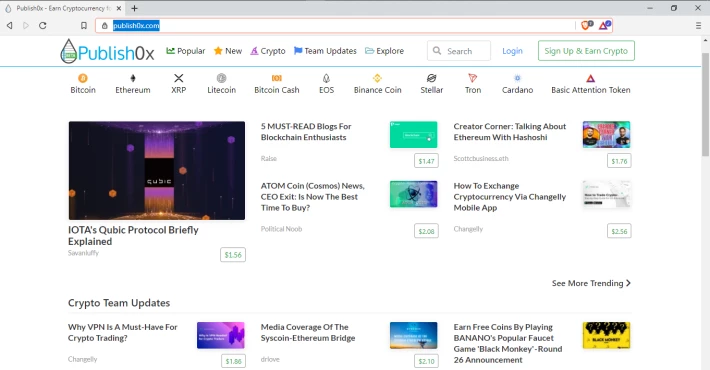
Task: Click the browser Back button
Action: [10, 25]
